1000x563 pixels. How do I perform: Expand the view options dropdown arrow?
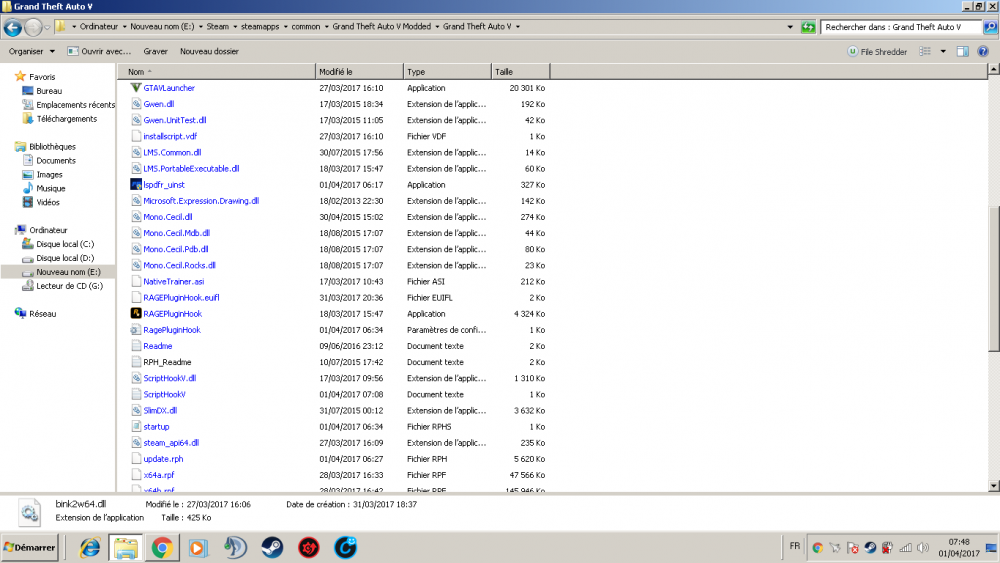[943, 52]
